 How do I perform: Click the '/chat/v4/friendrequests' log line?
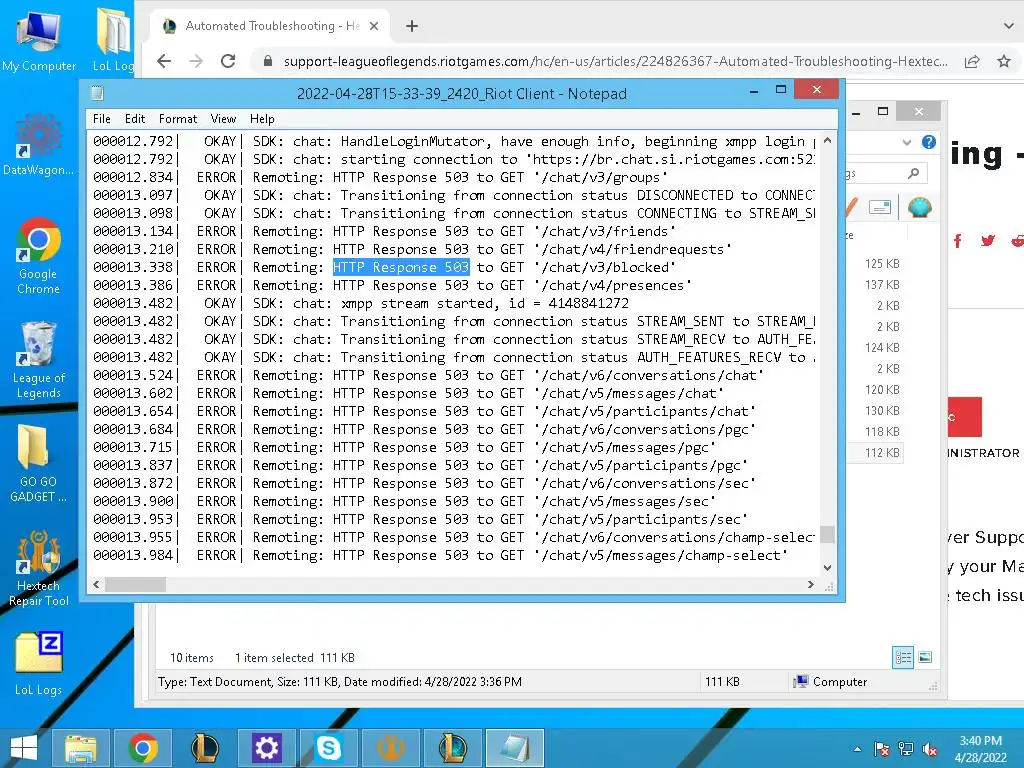413,249
